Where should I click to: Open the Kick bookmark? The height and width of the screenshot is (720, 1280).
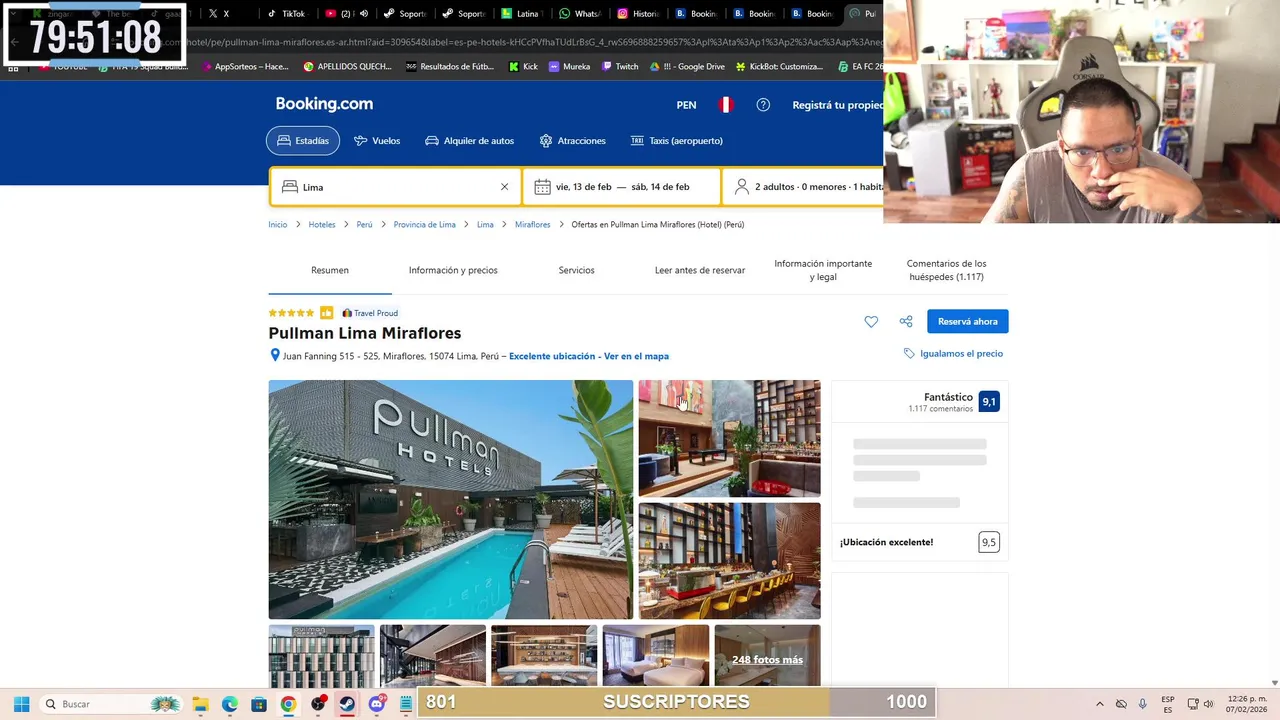pos(523,66)
